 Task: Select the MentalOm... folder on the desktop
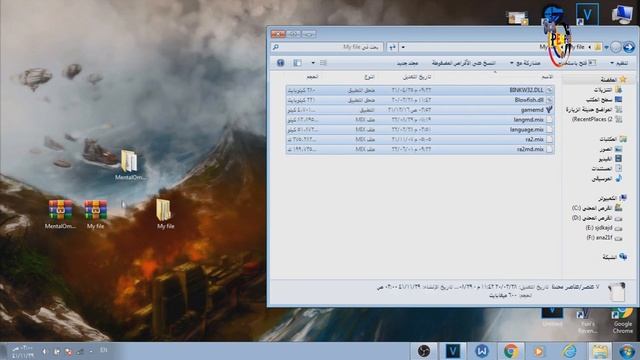[x=129, y=165]
